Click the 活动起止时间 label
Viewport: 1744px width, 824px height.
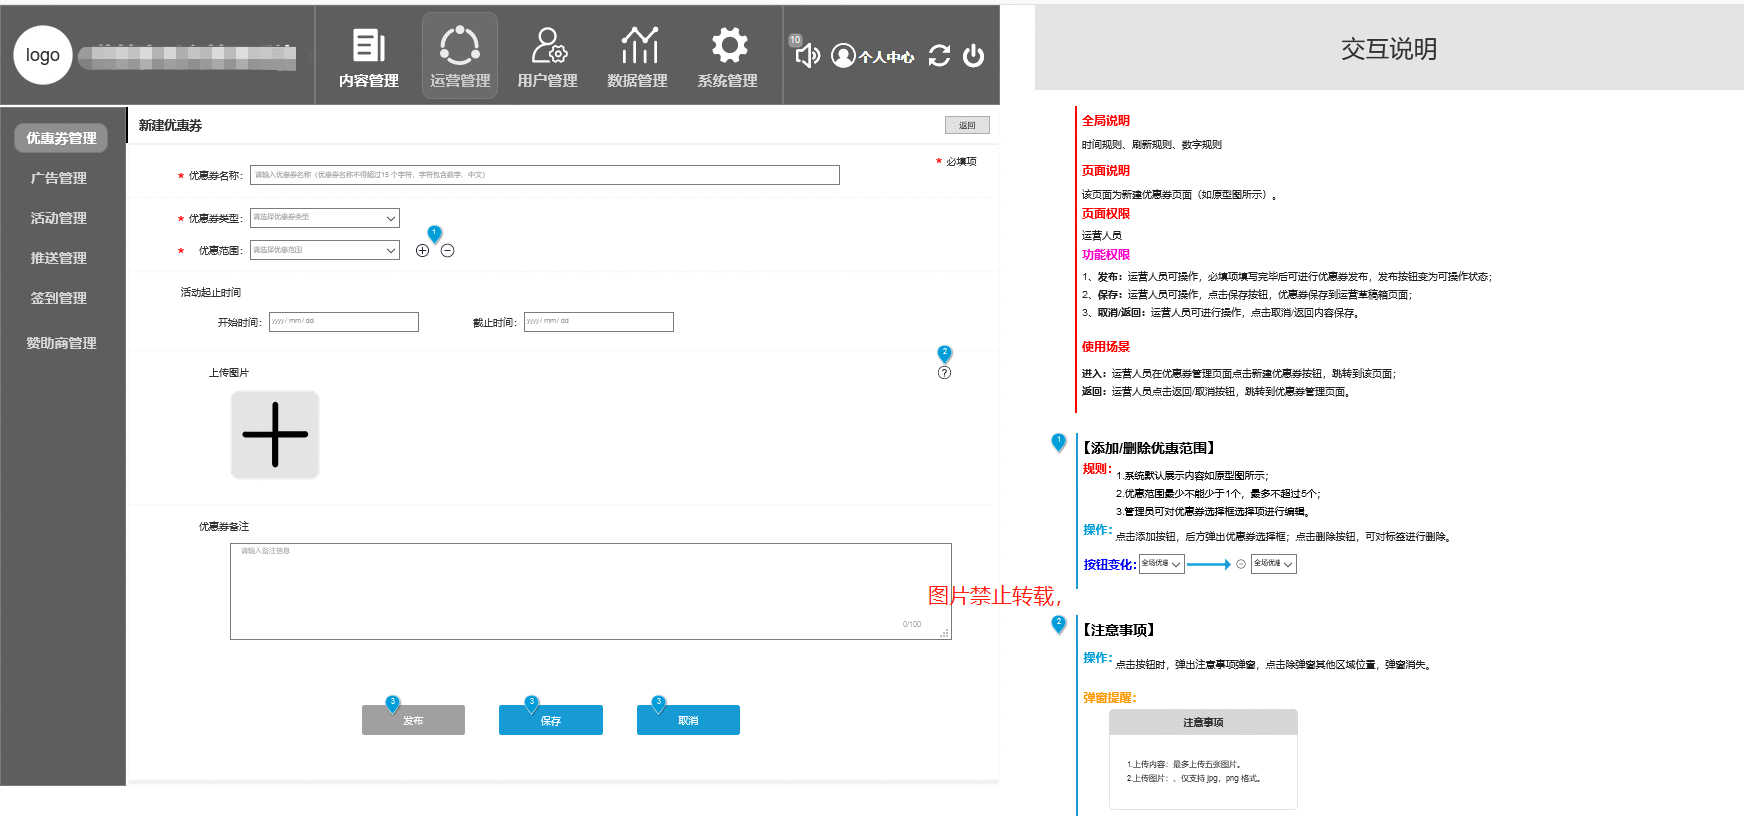(210, 293)
